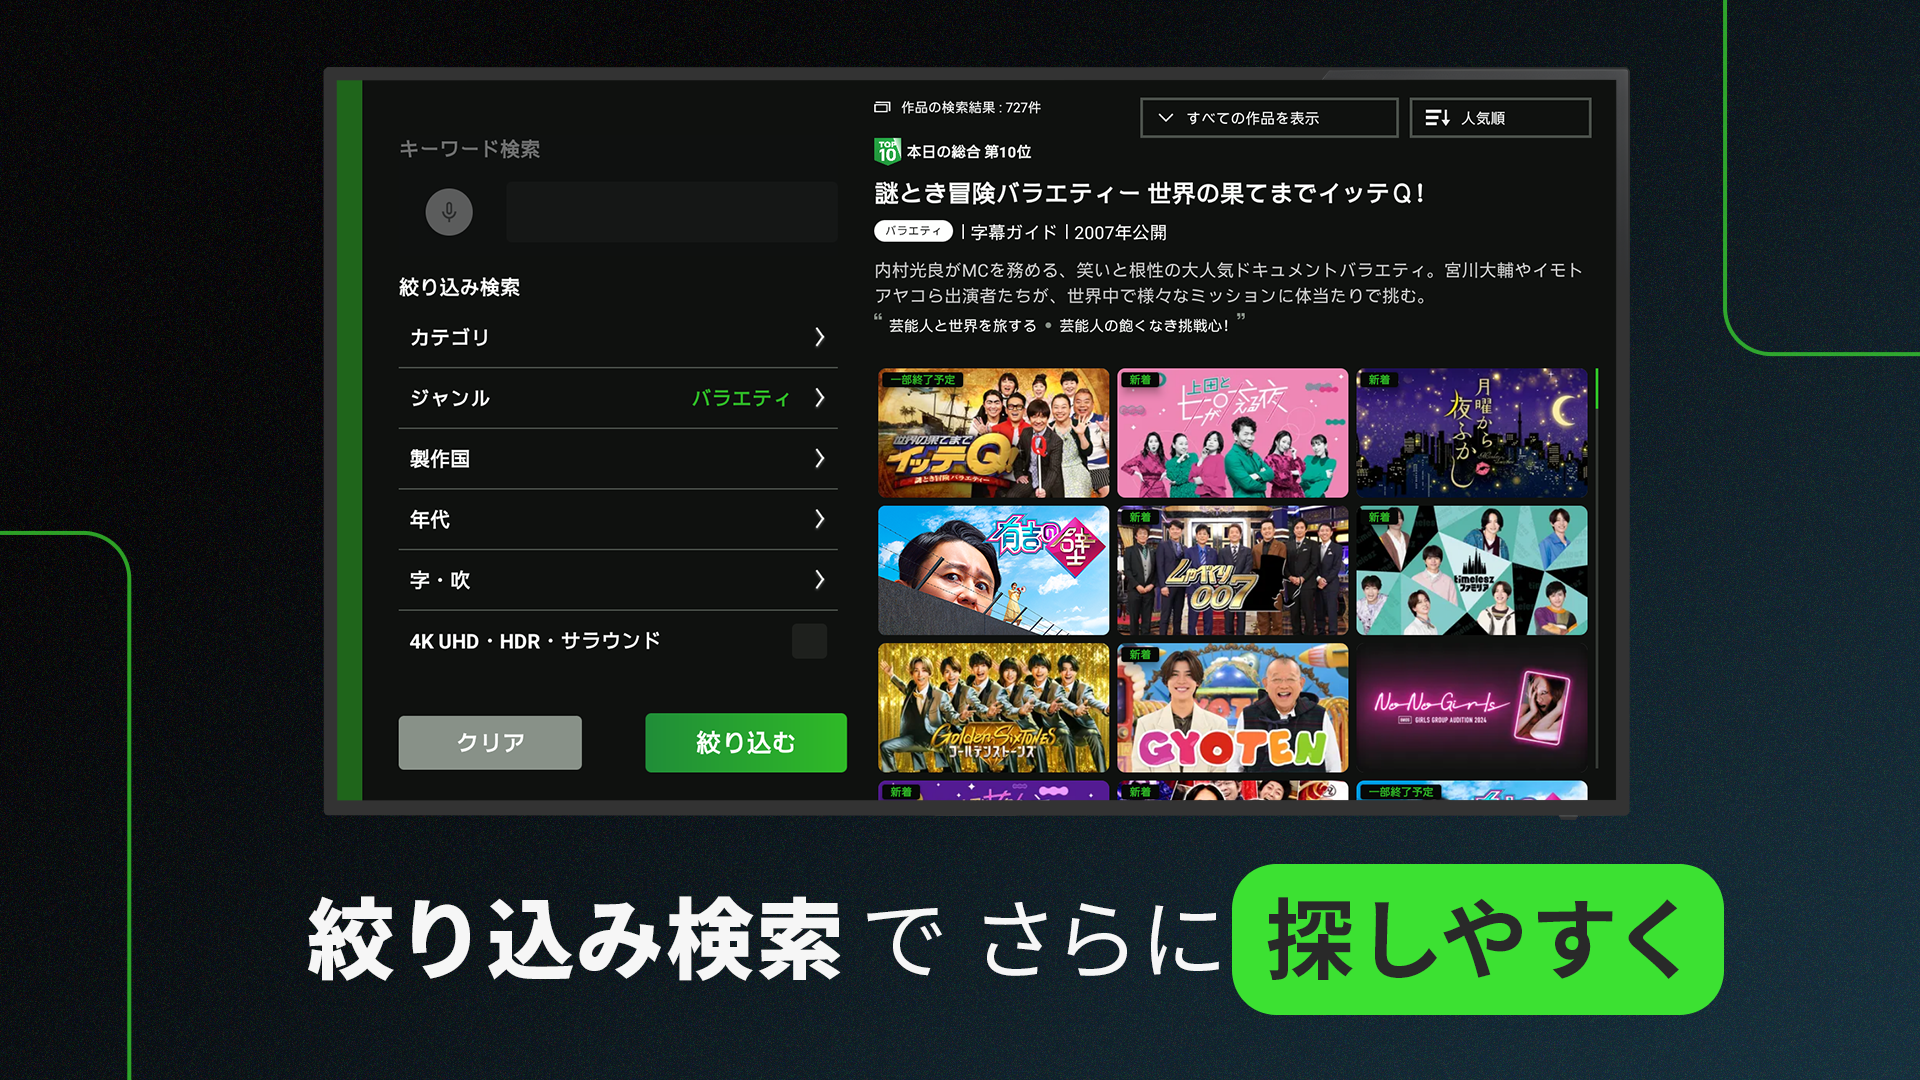The width and height of the screenshot is (1920, 1080).
Task: Click the green 絞り込む button
Action: (746, 742)
